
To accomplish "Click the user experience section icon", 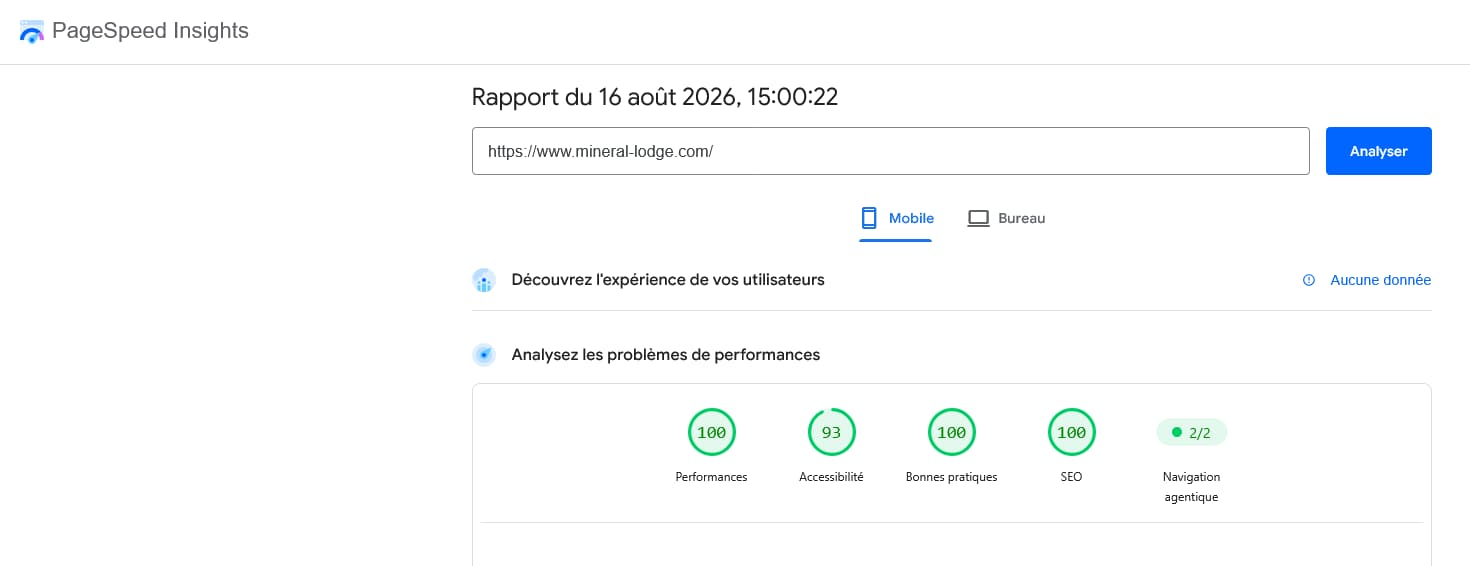I will click(x=484, y=280).
